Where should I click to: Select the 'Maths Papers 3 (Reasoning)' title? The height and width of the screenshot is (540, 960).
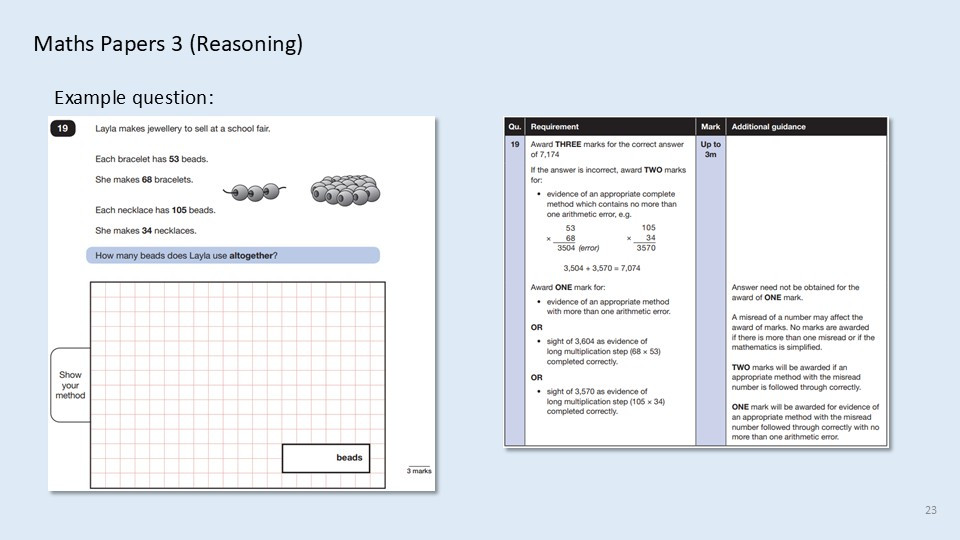(168, 44)
